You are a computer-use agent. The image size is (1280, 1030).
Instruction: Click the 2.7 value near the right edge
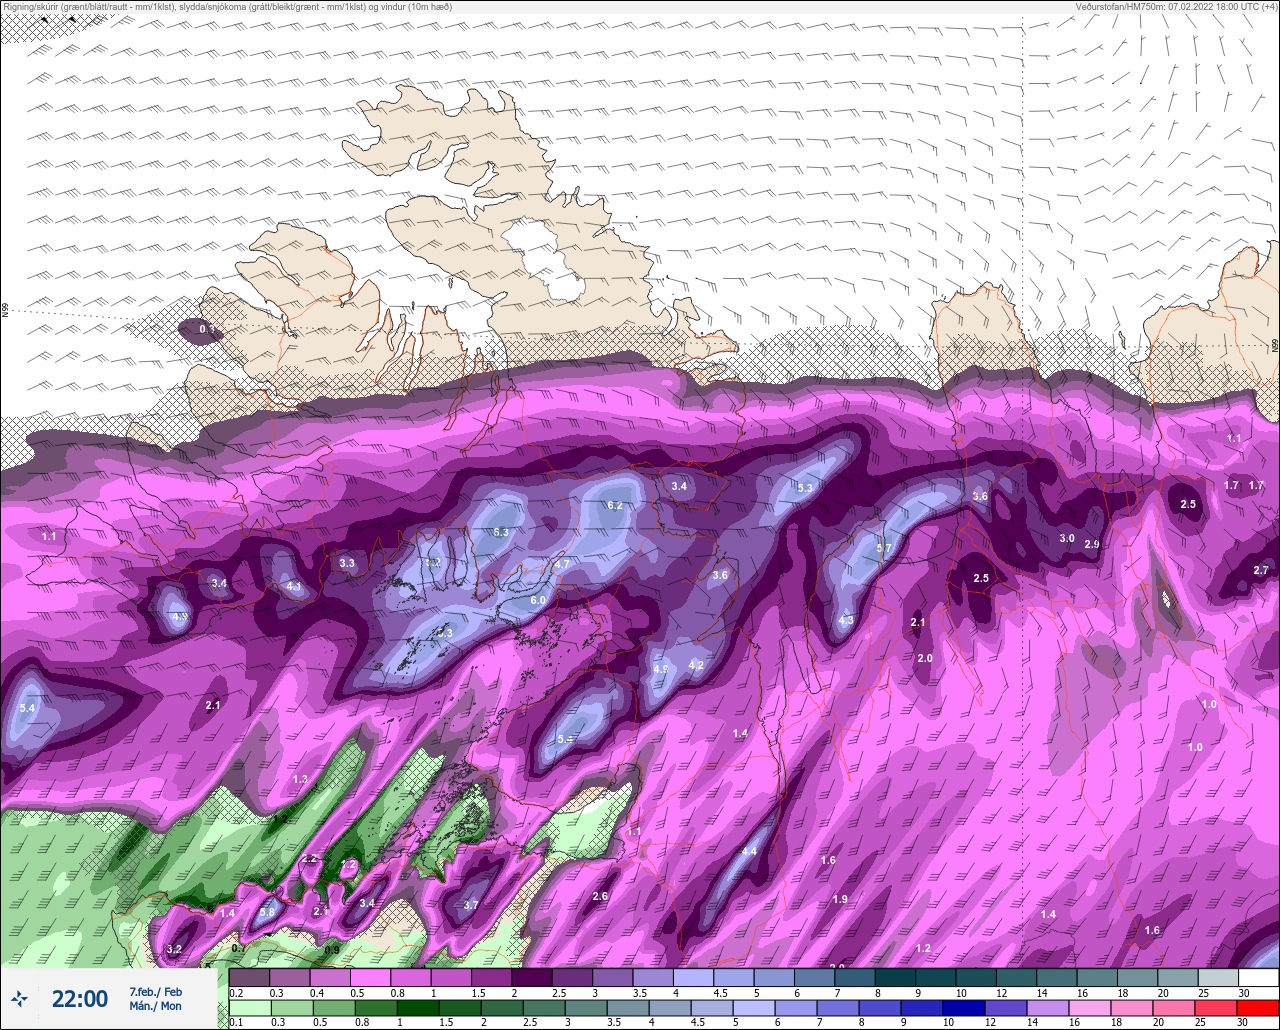(x=1261, y=570)
